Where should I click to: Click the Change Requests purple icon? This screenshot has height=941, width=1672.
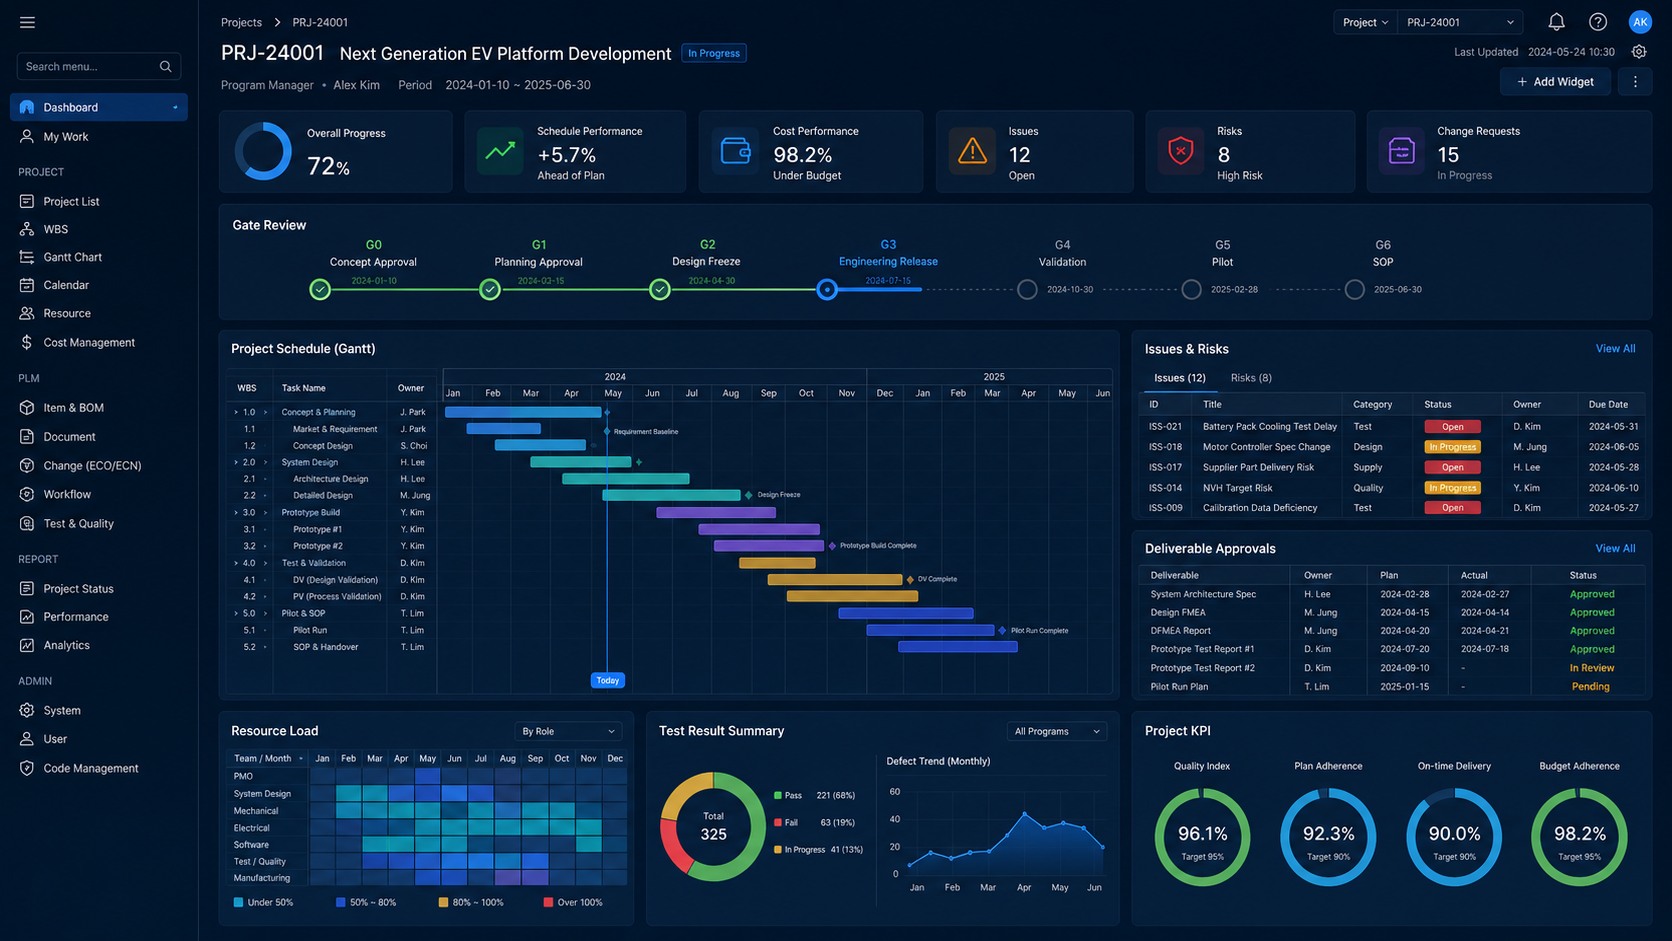1401,152
